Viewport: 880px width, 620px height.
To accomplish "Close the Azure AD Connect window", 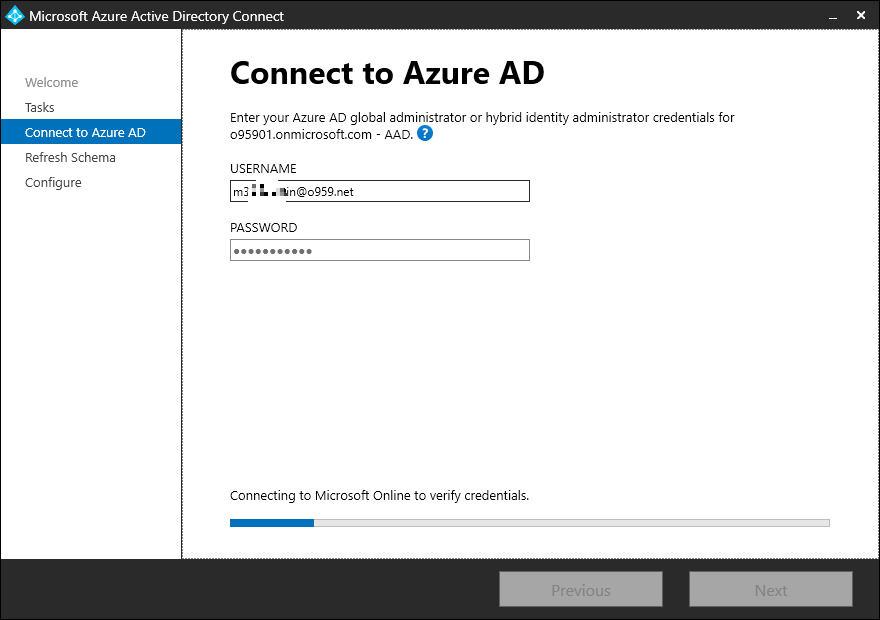I will (861, 16).
